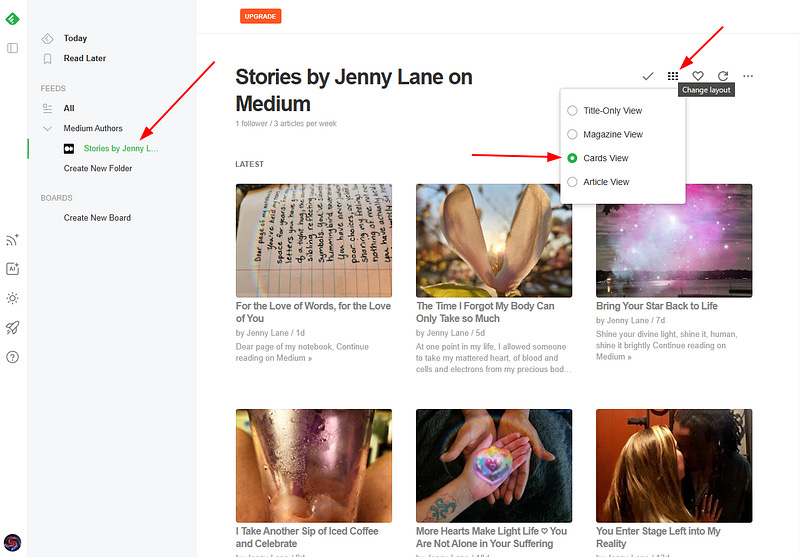The height and width of the screenshot is (557, 800).
Task: Click 'by Jenny Lane / 7d' byline
Action: pyautogui.click(x=631, y=320)
